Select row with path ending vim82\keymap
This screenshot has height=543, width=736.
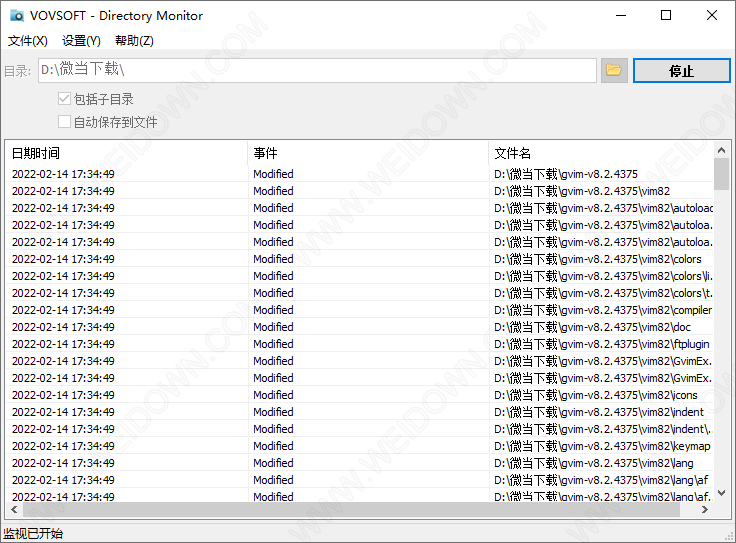[x=360, y=446]
